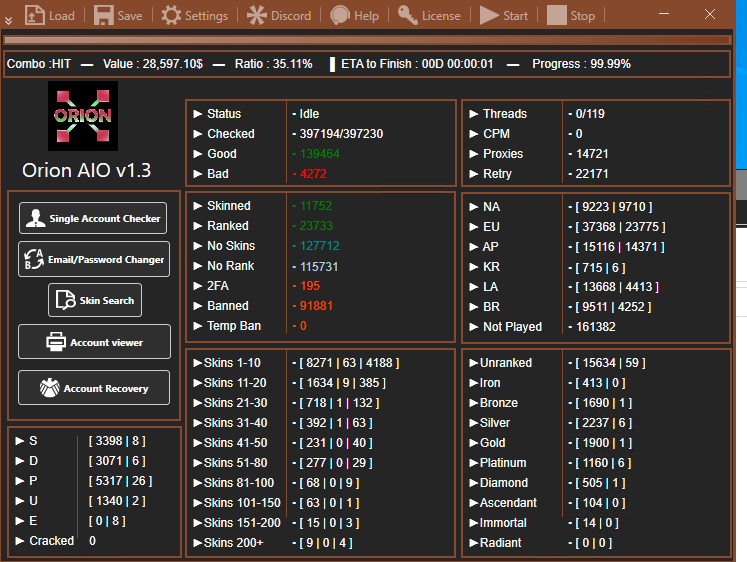This screenshot has height=562, width=747.
Task: Click the Platinum rank label
Action: [x=503, y=463]
